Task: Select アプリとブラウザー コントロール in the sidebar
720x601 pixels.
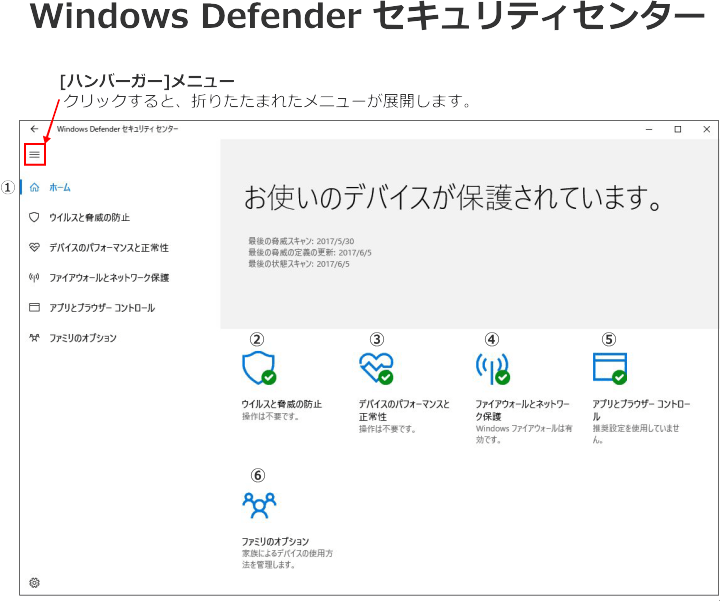Action: point(102,308)
